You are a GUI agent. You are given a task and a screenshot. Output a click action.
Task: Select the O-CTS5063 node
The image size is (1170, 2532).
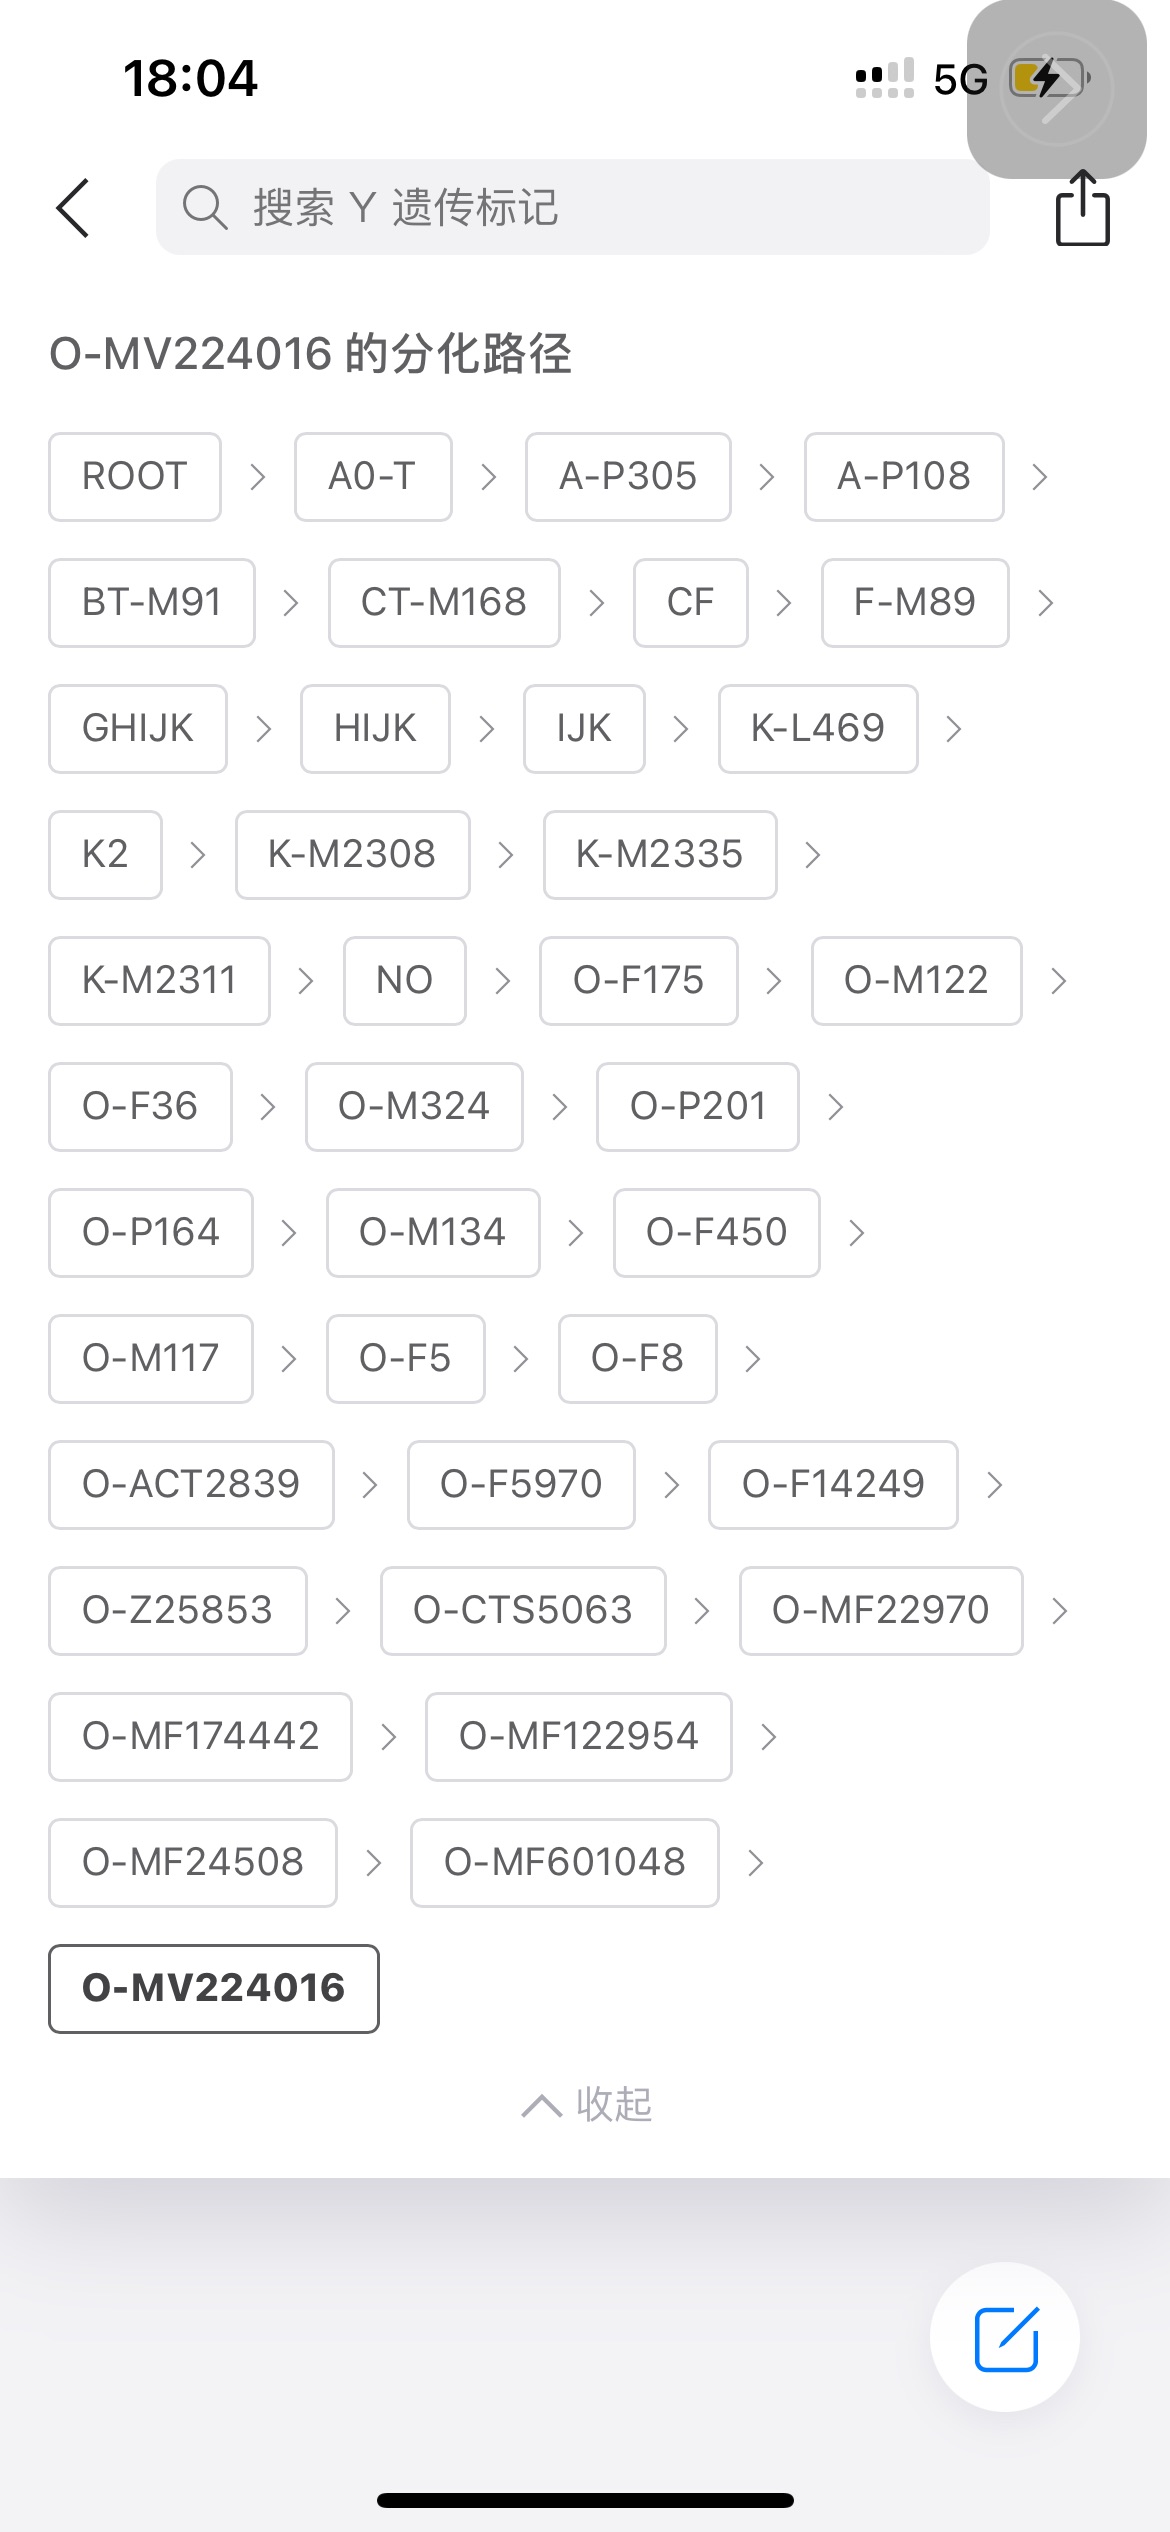click(x=523, y=1611)
